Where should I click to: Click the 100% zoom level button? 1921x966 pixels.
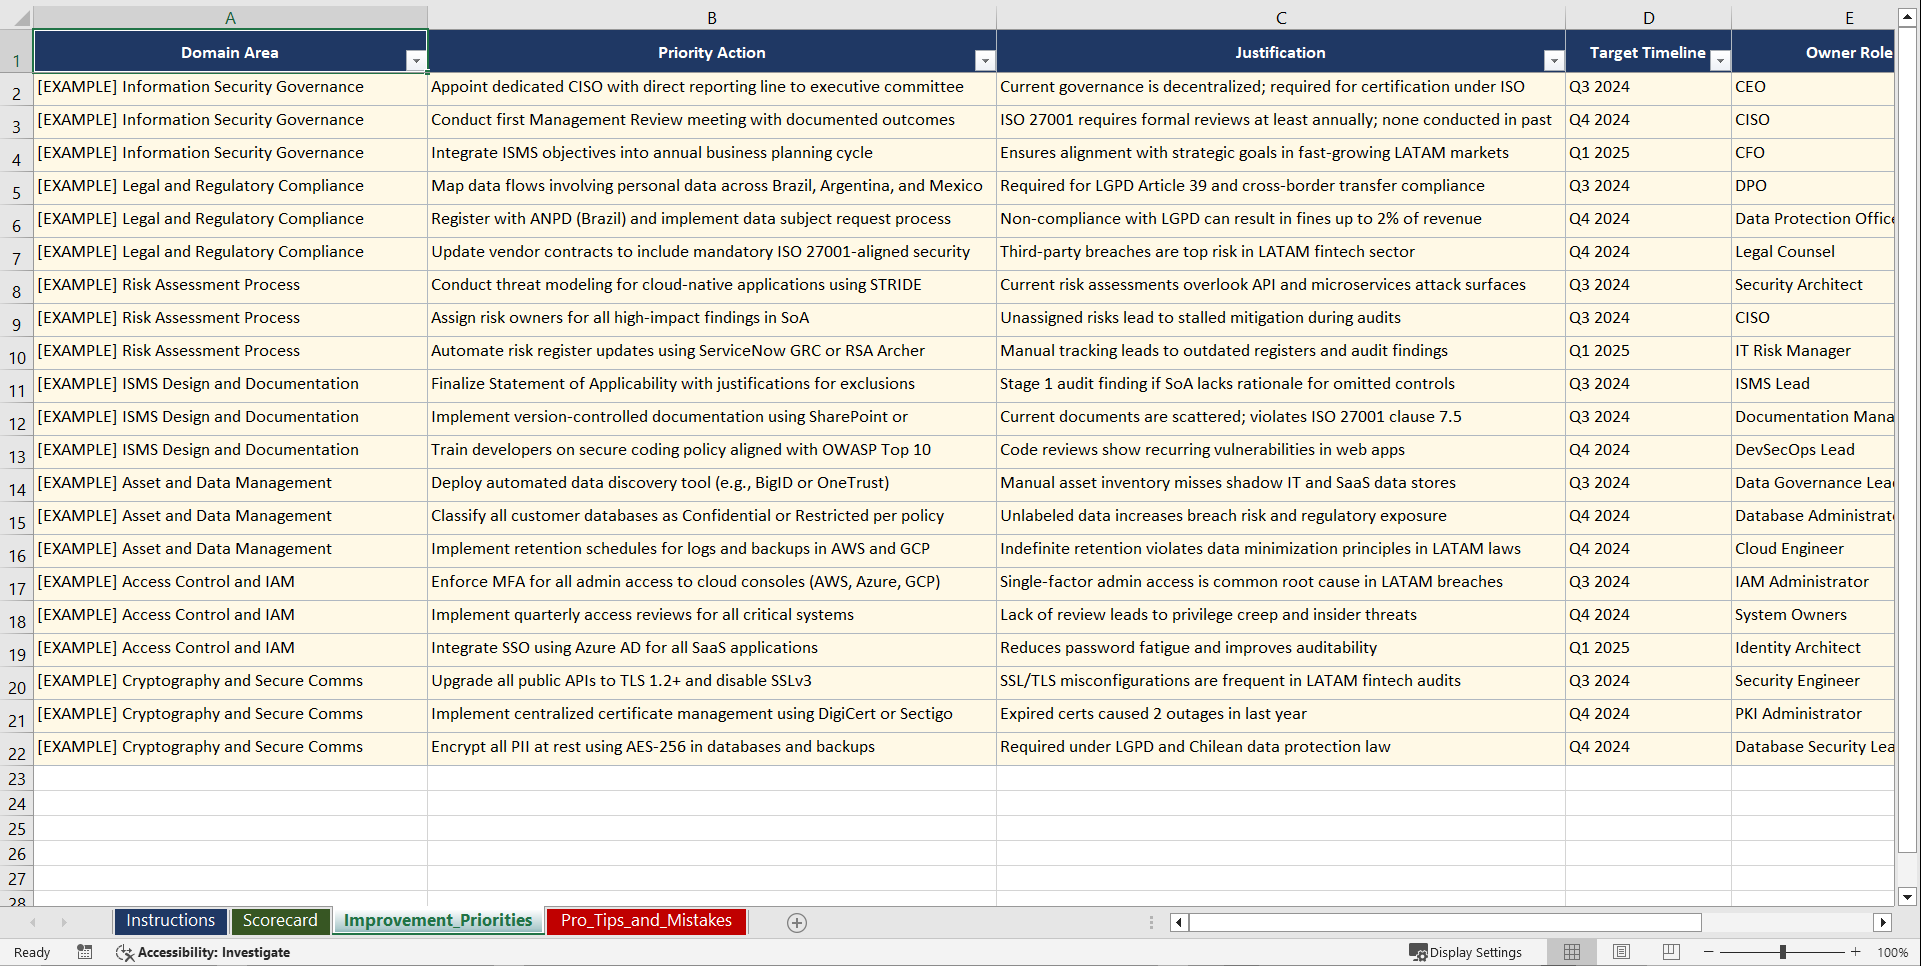point(1892,952)
